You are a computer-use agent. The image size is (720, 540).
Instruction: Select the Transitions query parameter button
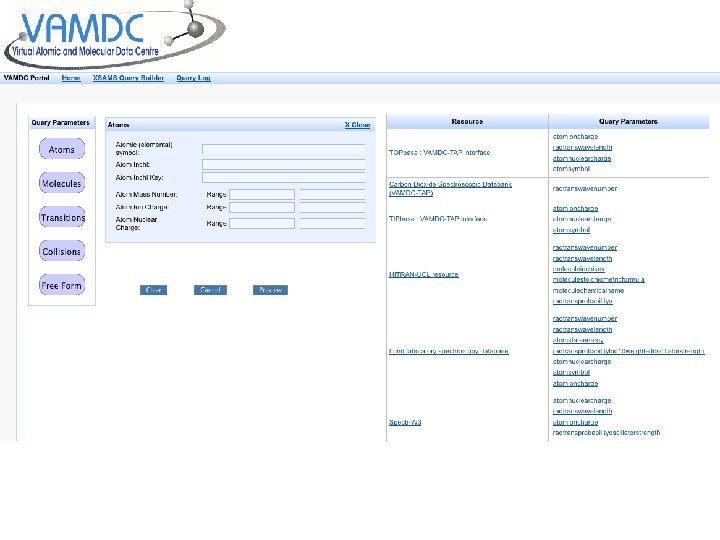(62, 217)
